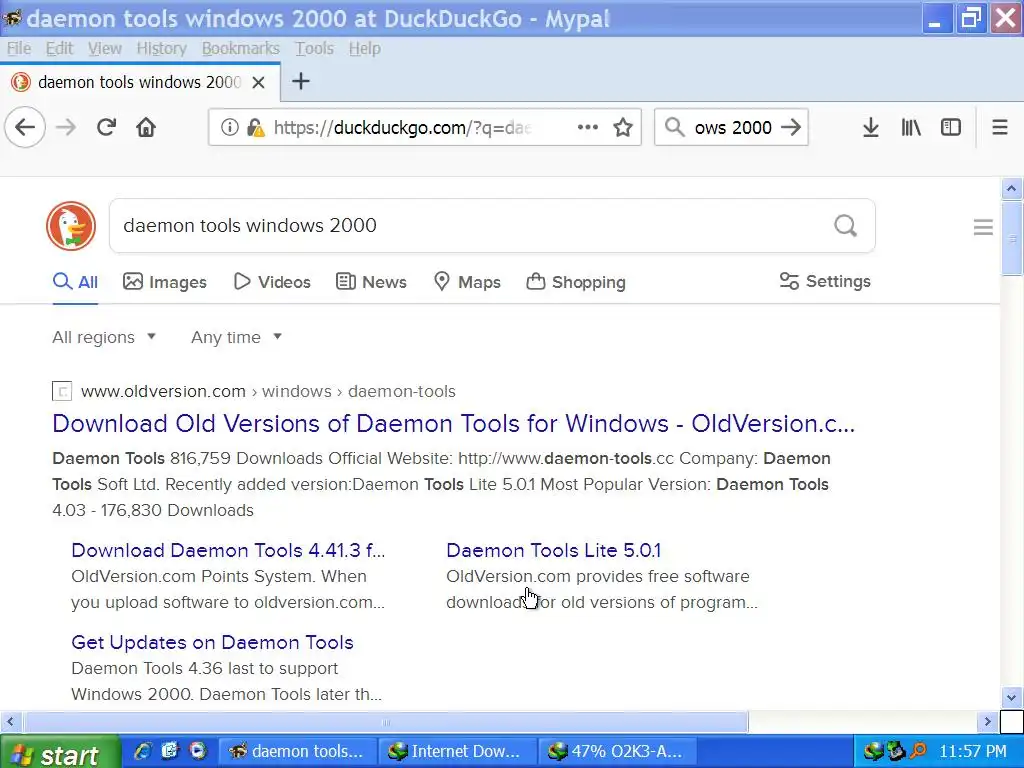Go back to the previous page
Viewport: 1024px width, 768px height.
pyautogui.click(x=25, y=127)
